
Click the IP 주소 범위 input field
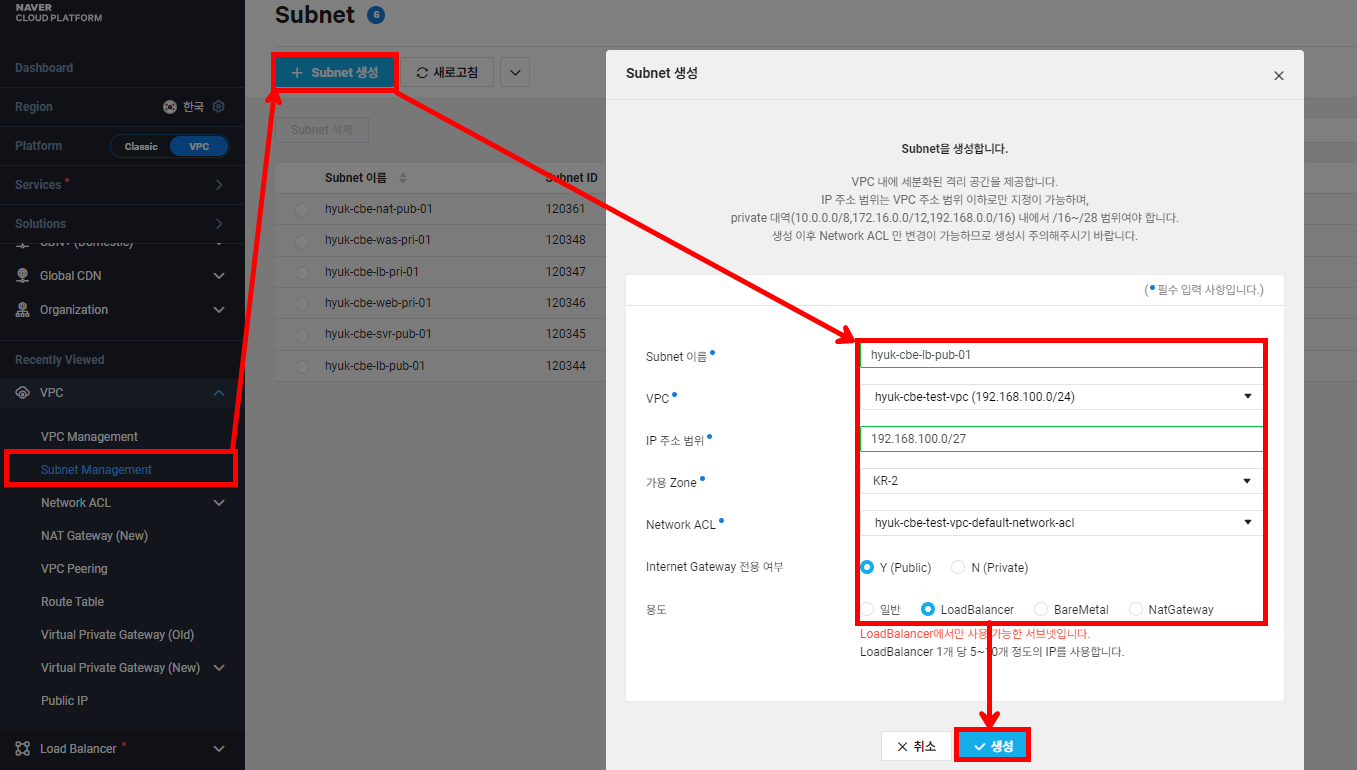pyautogui.click(x=1061, y=439)
